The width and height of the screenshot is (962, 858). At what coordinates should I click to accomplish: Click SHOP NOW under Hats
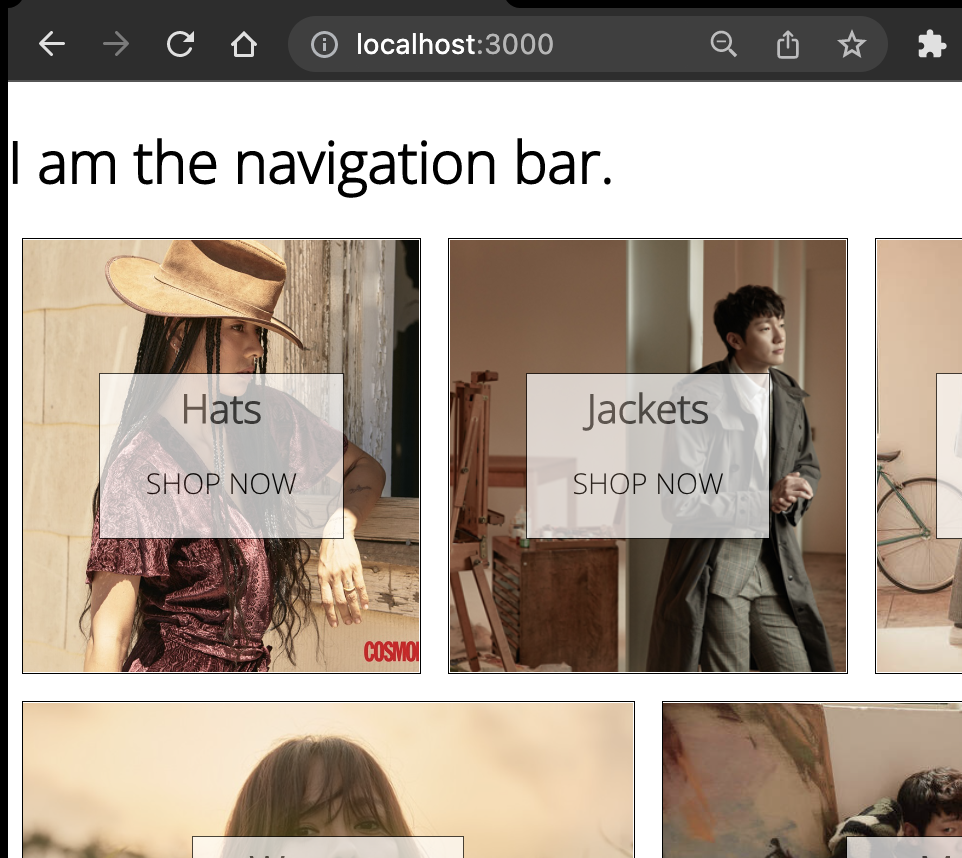coord(221,484)
